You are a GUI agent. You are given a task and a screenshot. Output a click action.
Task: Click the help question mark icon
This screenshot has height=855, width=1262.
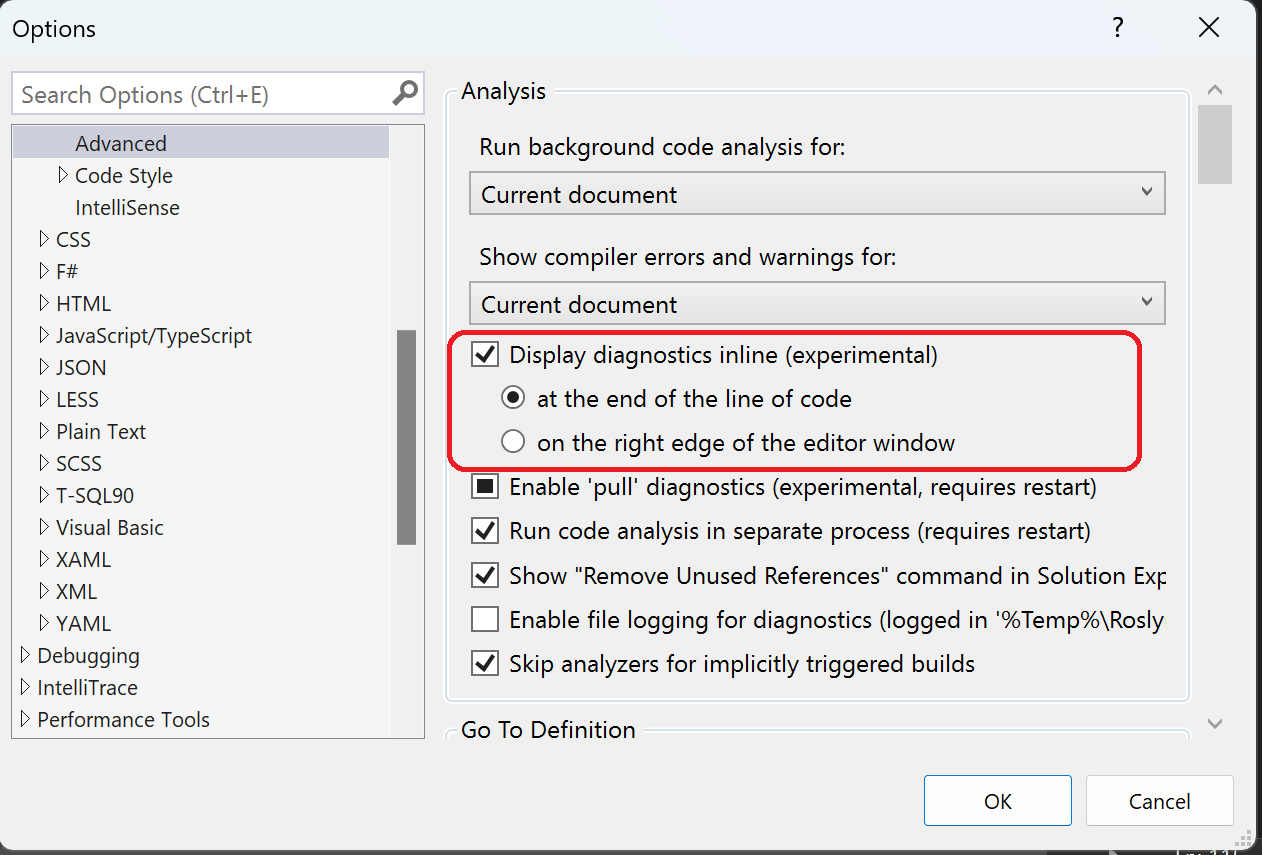click(1117, 28)
